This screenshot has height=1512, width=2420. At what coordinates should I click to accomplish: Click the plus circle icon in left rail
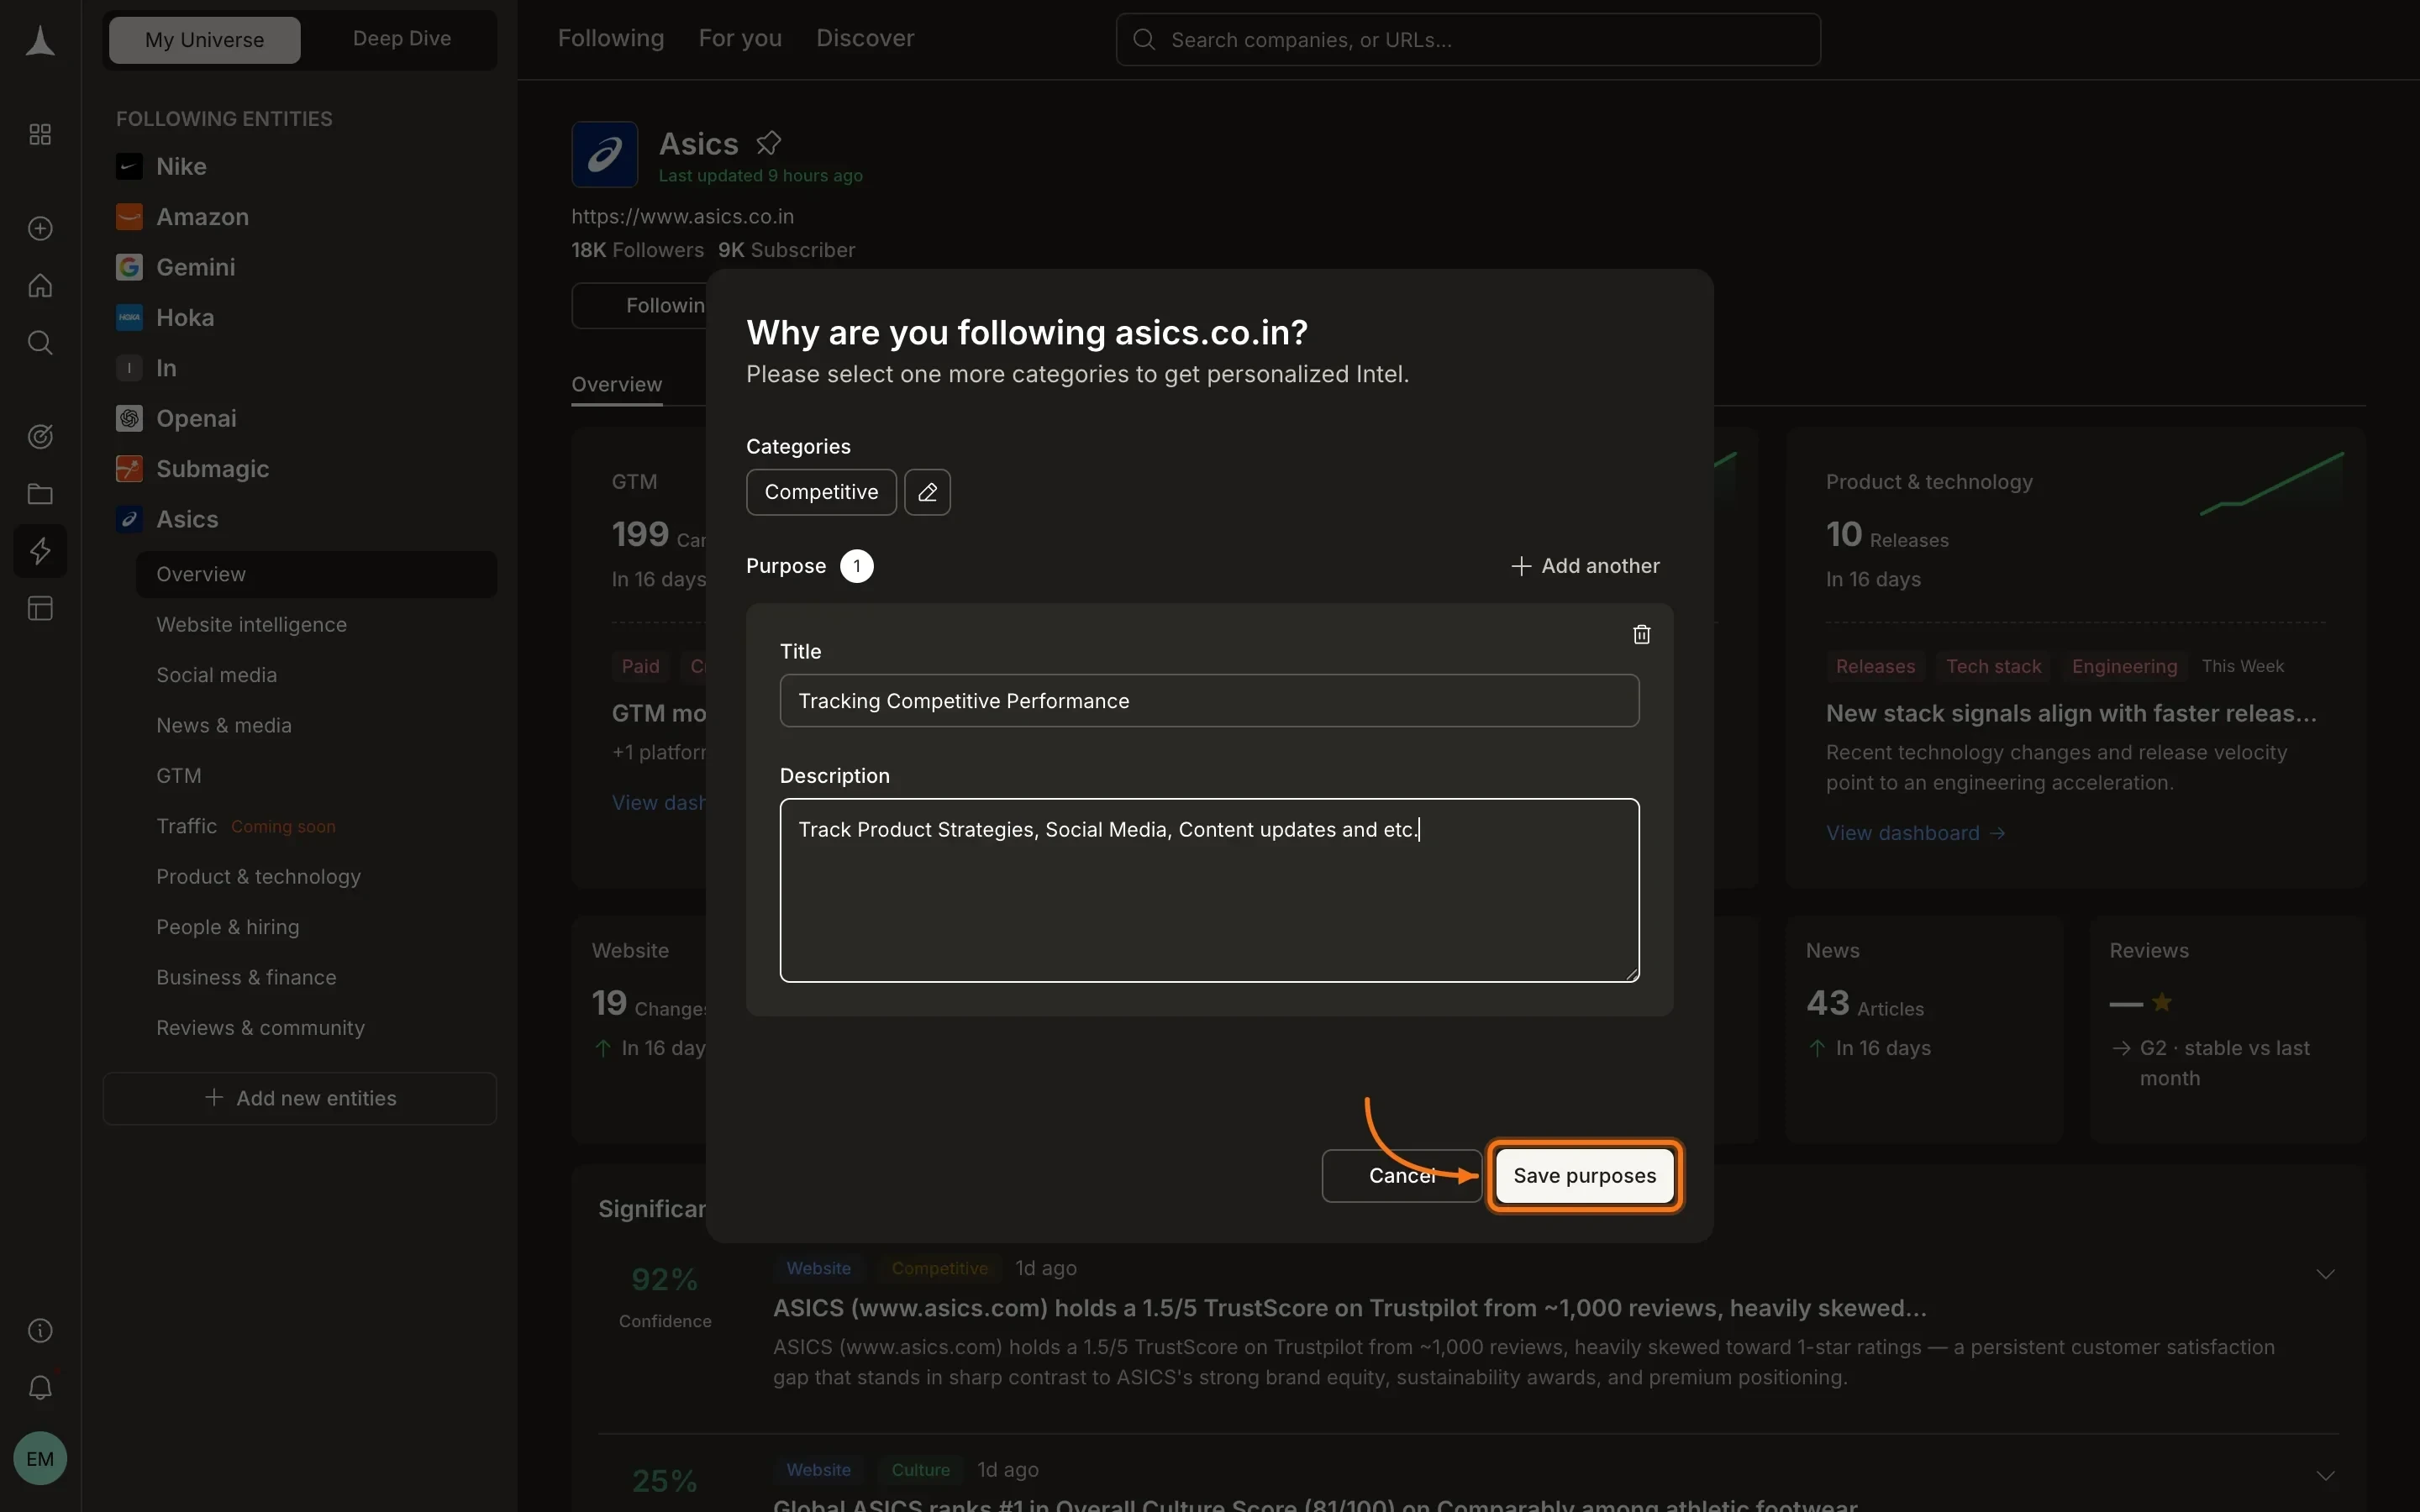40,228
